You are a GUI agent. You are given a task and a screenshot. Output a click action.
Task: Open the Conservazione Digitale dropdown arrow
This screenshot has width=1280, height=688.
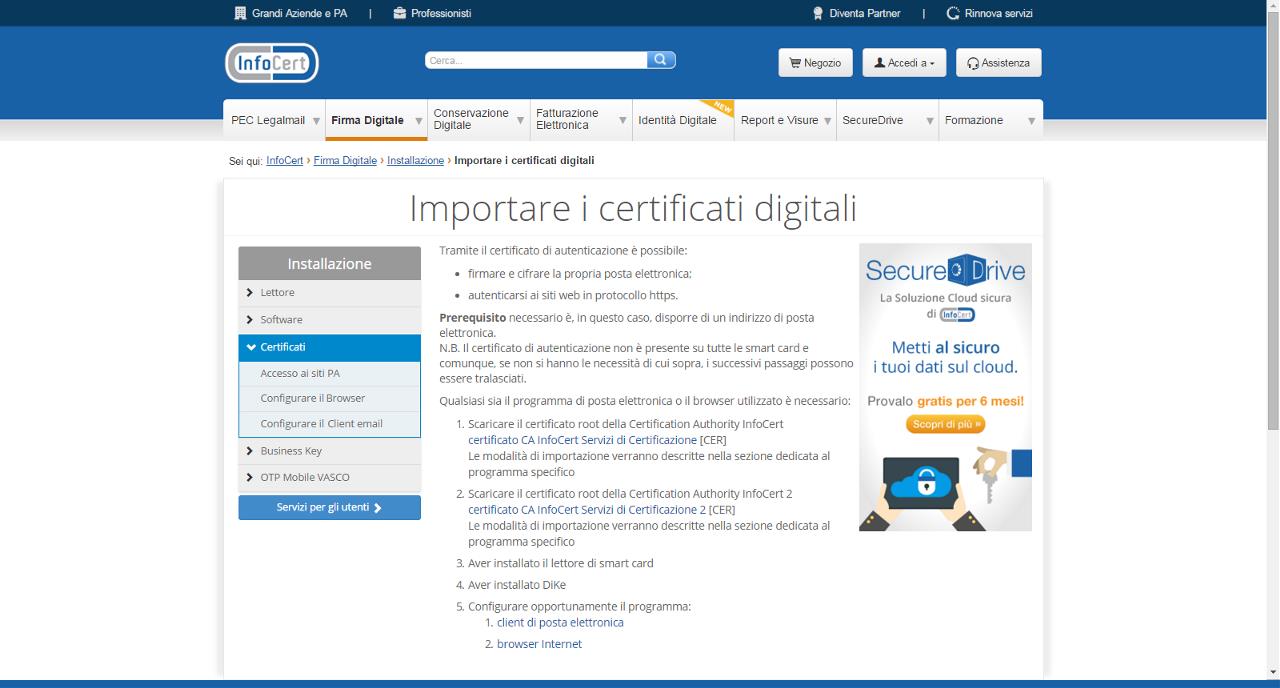coord(520,121)
